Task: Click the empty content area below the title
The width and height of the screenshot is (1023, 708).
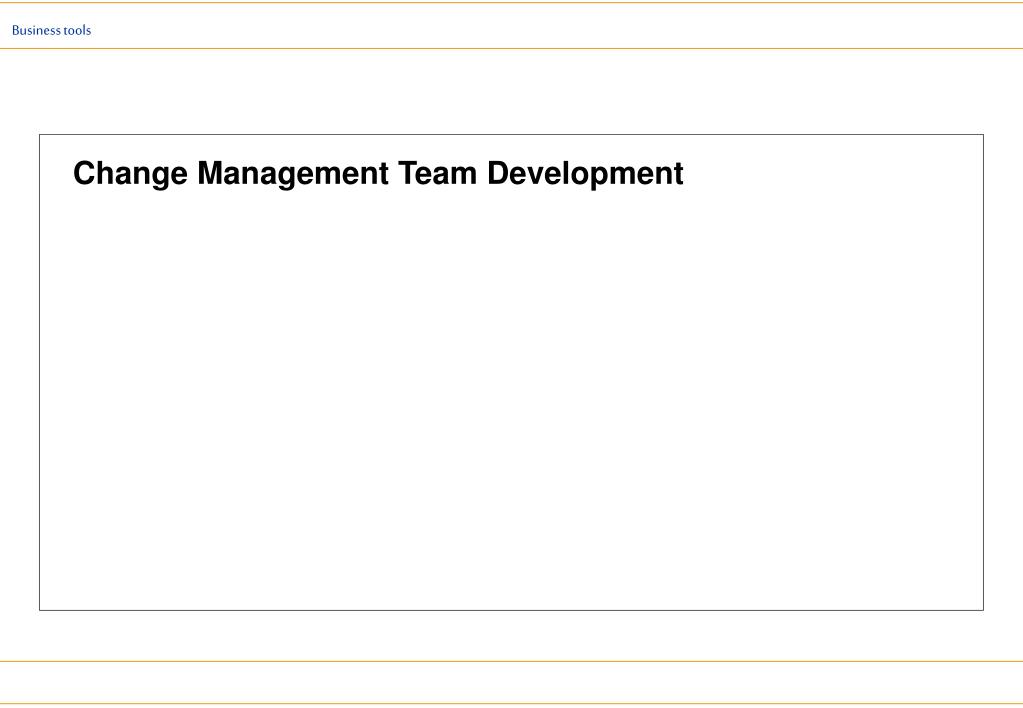Action: 511,400
